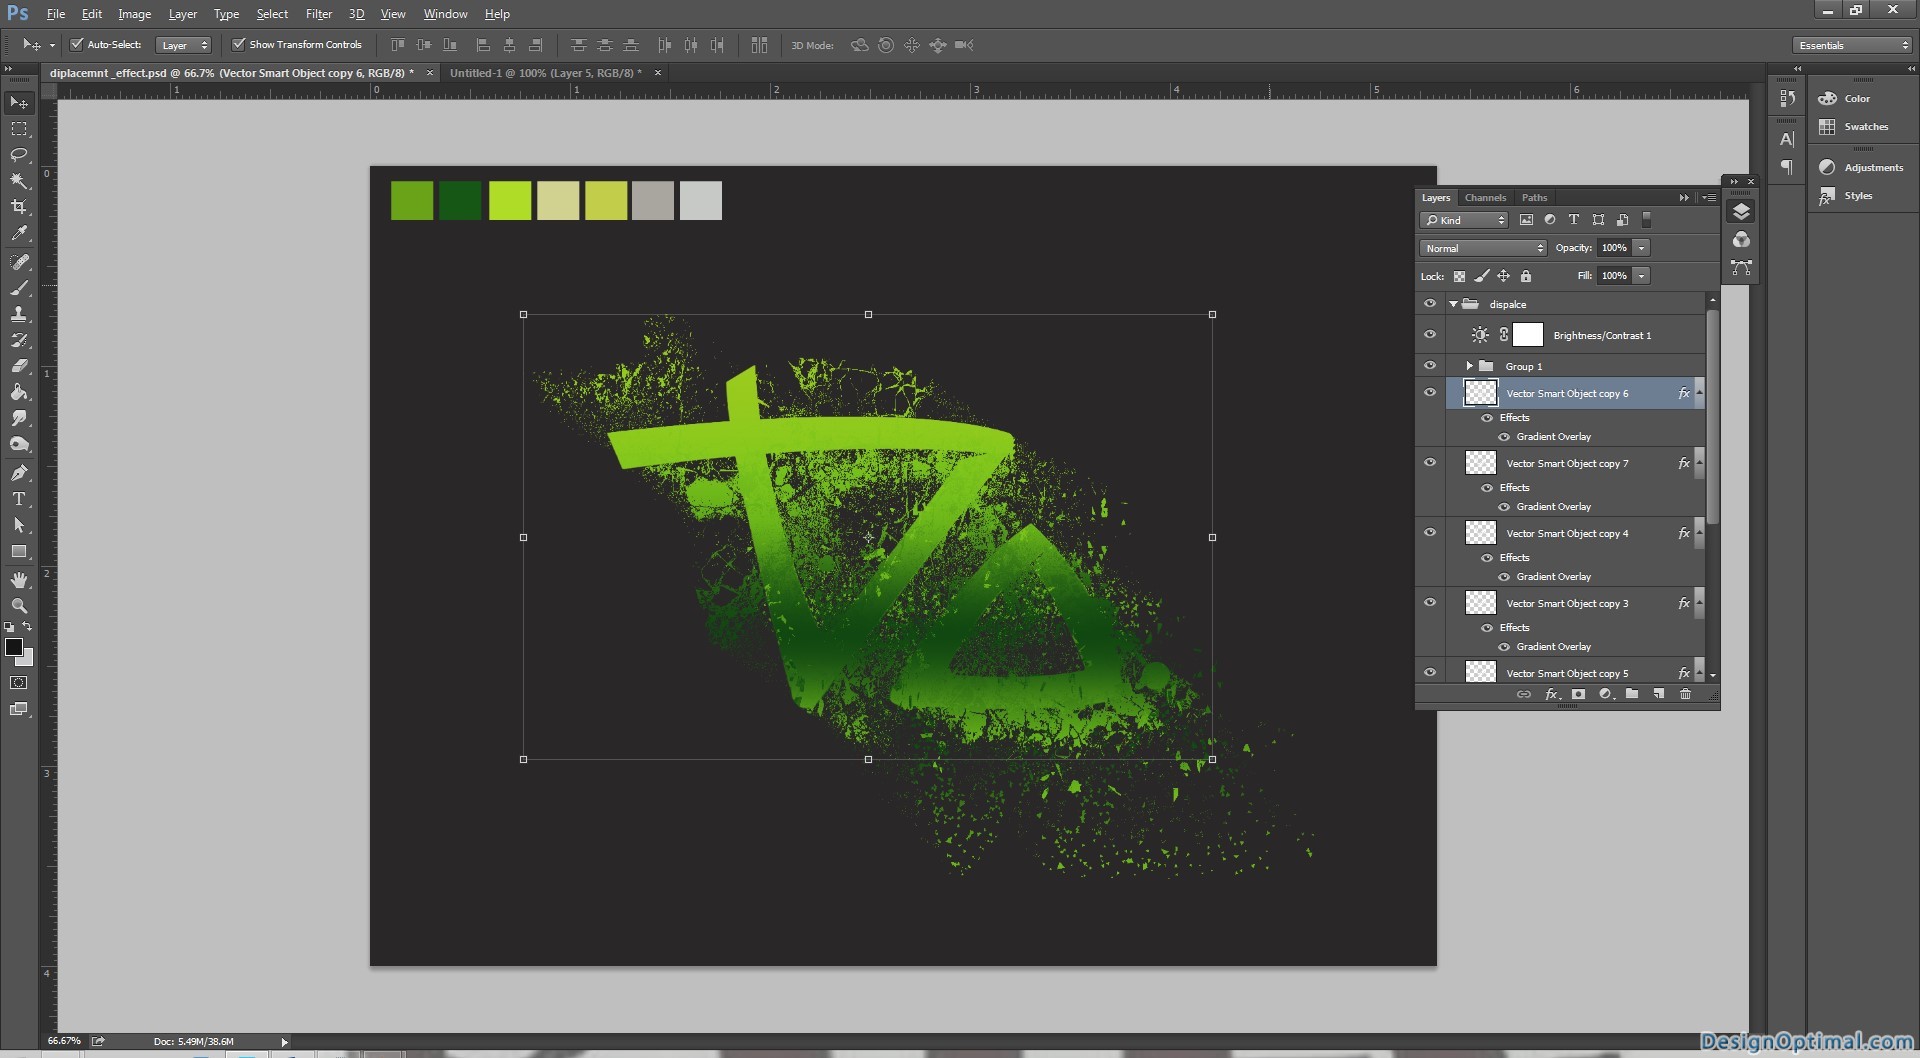The height and width of the screenshot is (1058, 1920).
Task: Select Vector Smart Object copy 4 thumbnail
Action: tap(1481, 533)
